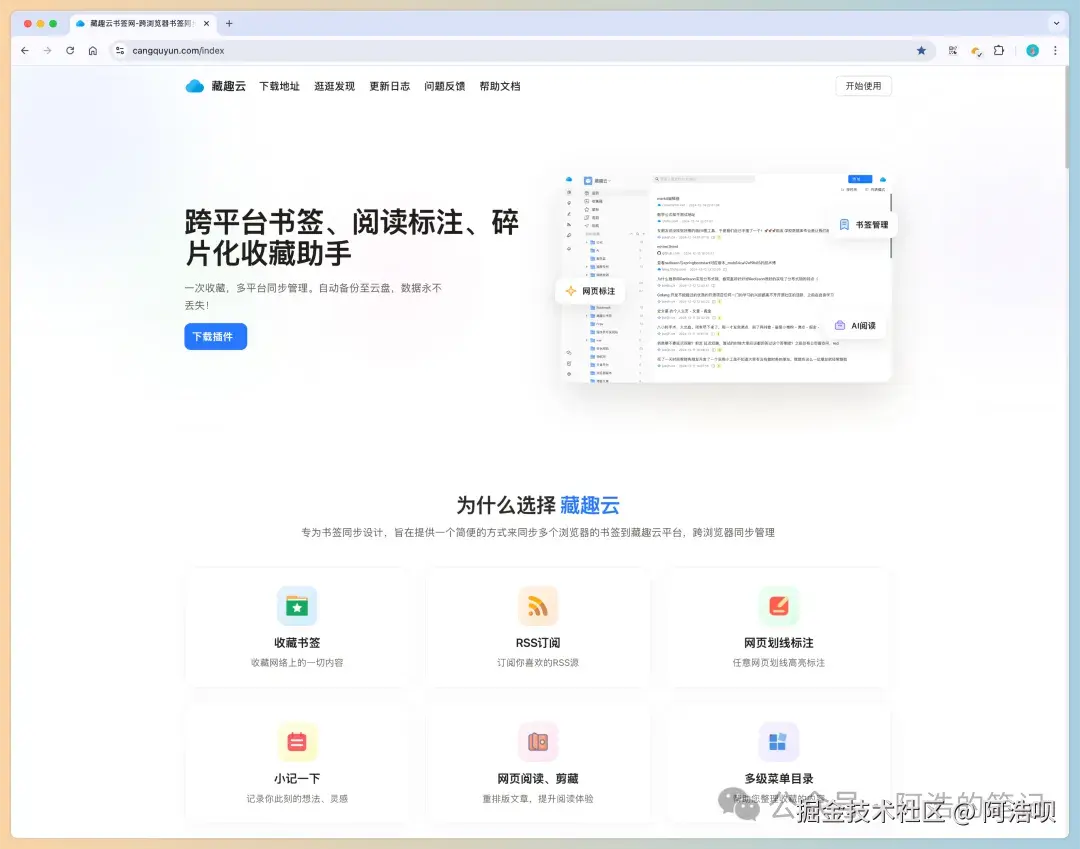Click the AI阅读 floating label
This screenshot has width=1080, height=849.
855,326
